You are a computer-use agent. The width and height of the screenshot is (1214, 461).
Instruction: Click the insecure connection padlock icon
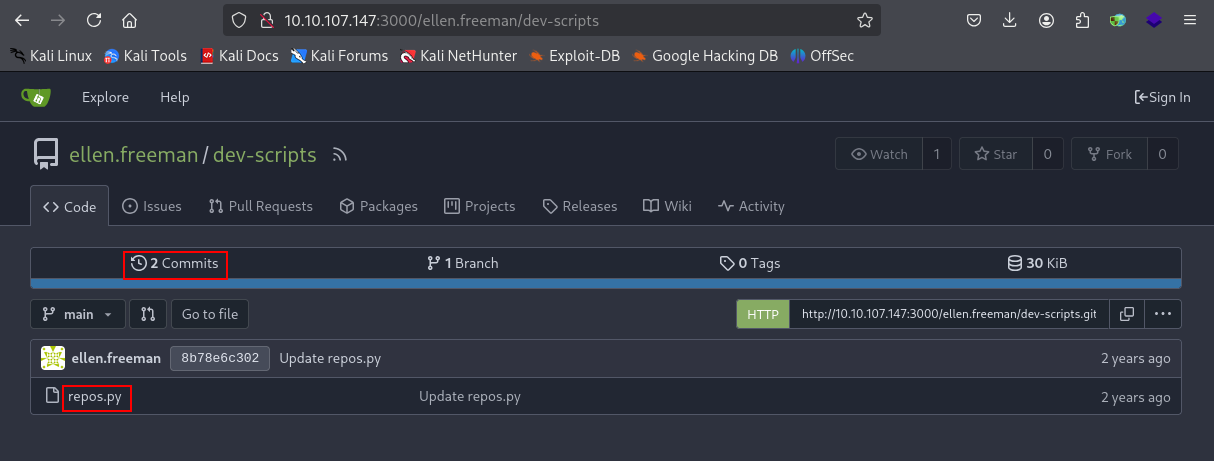[266, 20]
